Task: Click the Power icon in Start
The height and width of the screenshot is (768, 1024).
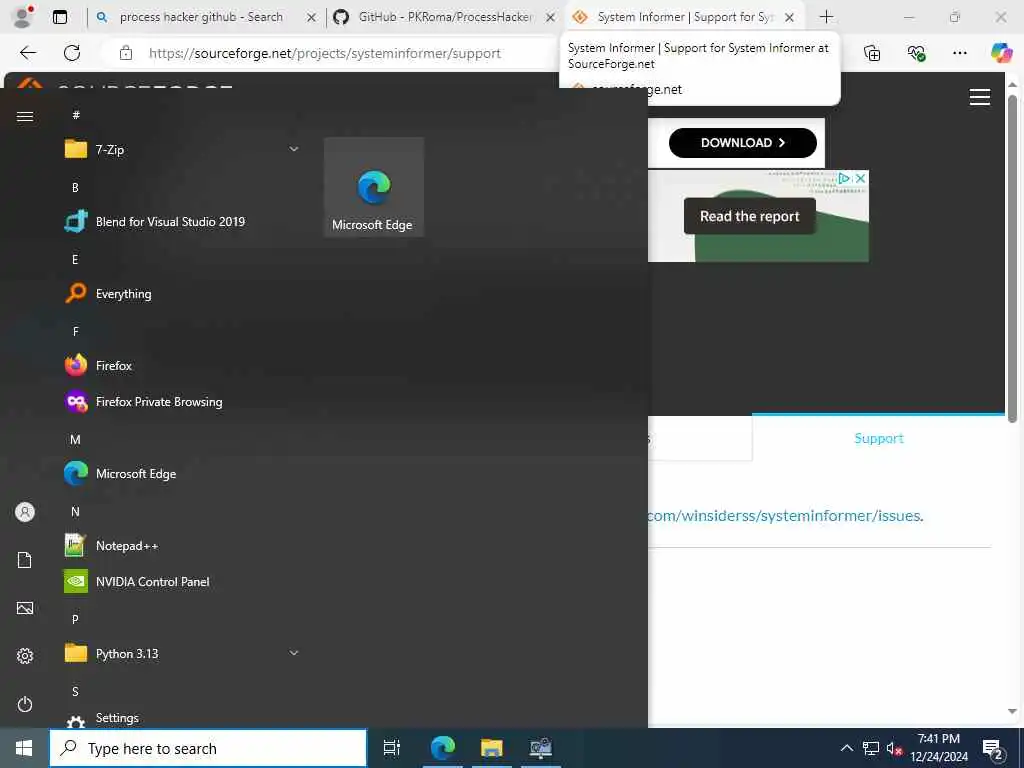Action: point(25,704)
